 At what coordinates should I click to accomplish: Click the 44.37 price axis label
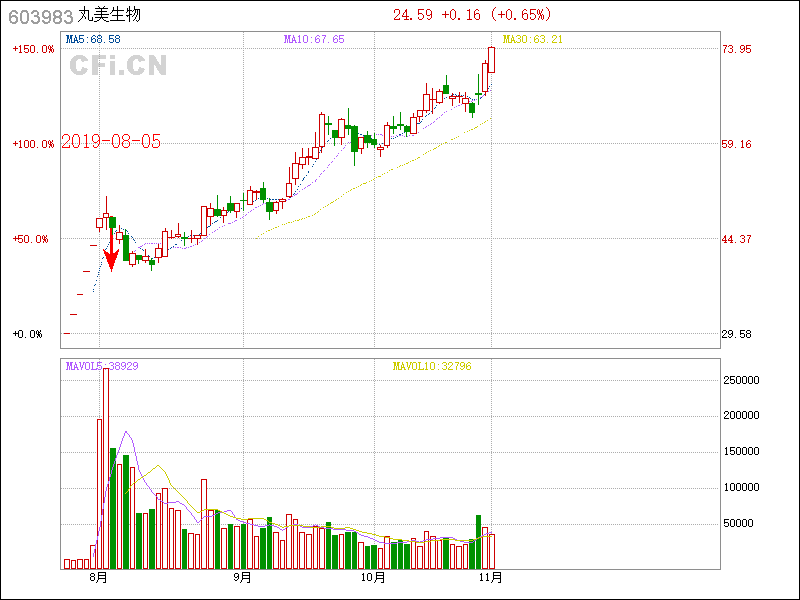(737, 239)
